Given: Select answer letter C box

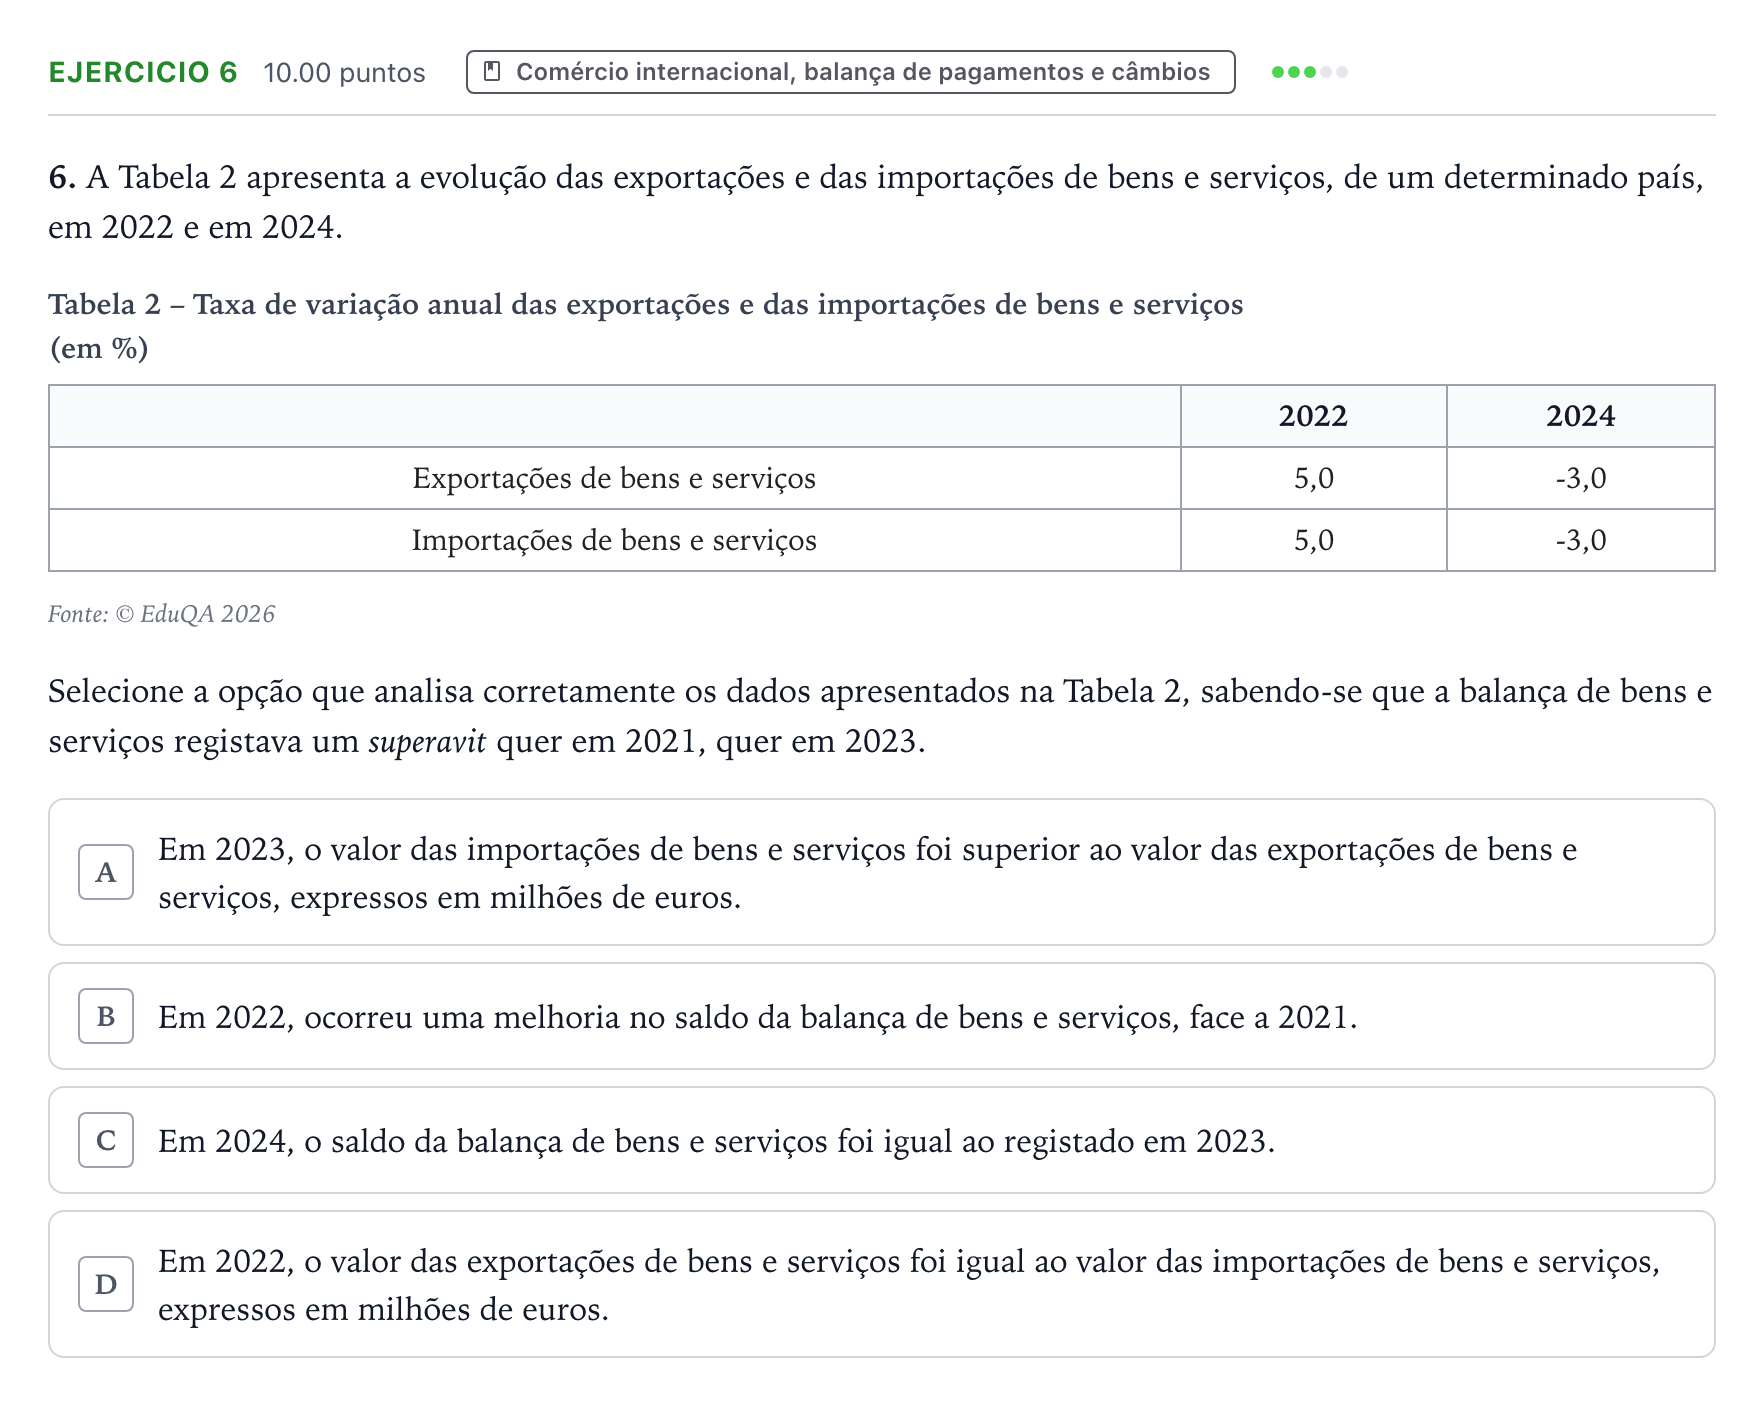Looking at the screenshot, I should pyautogui.click(x=106, y=1140).
